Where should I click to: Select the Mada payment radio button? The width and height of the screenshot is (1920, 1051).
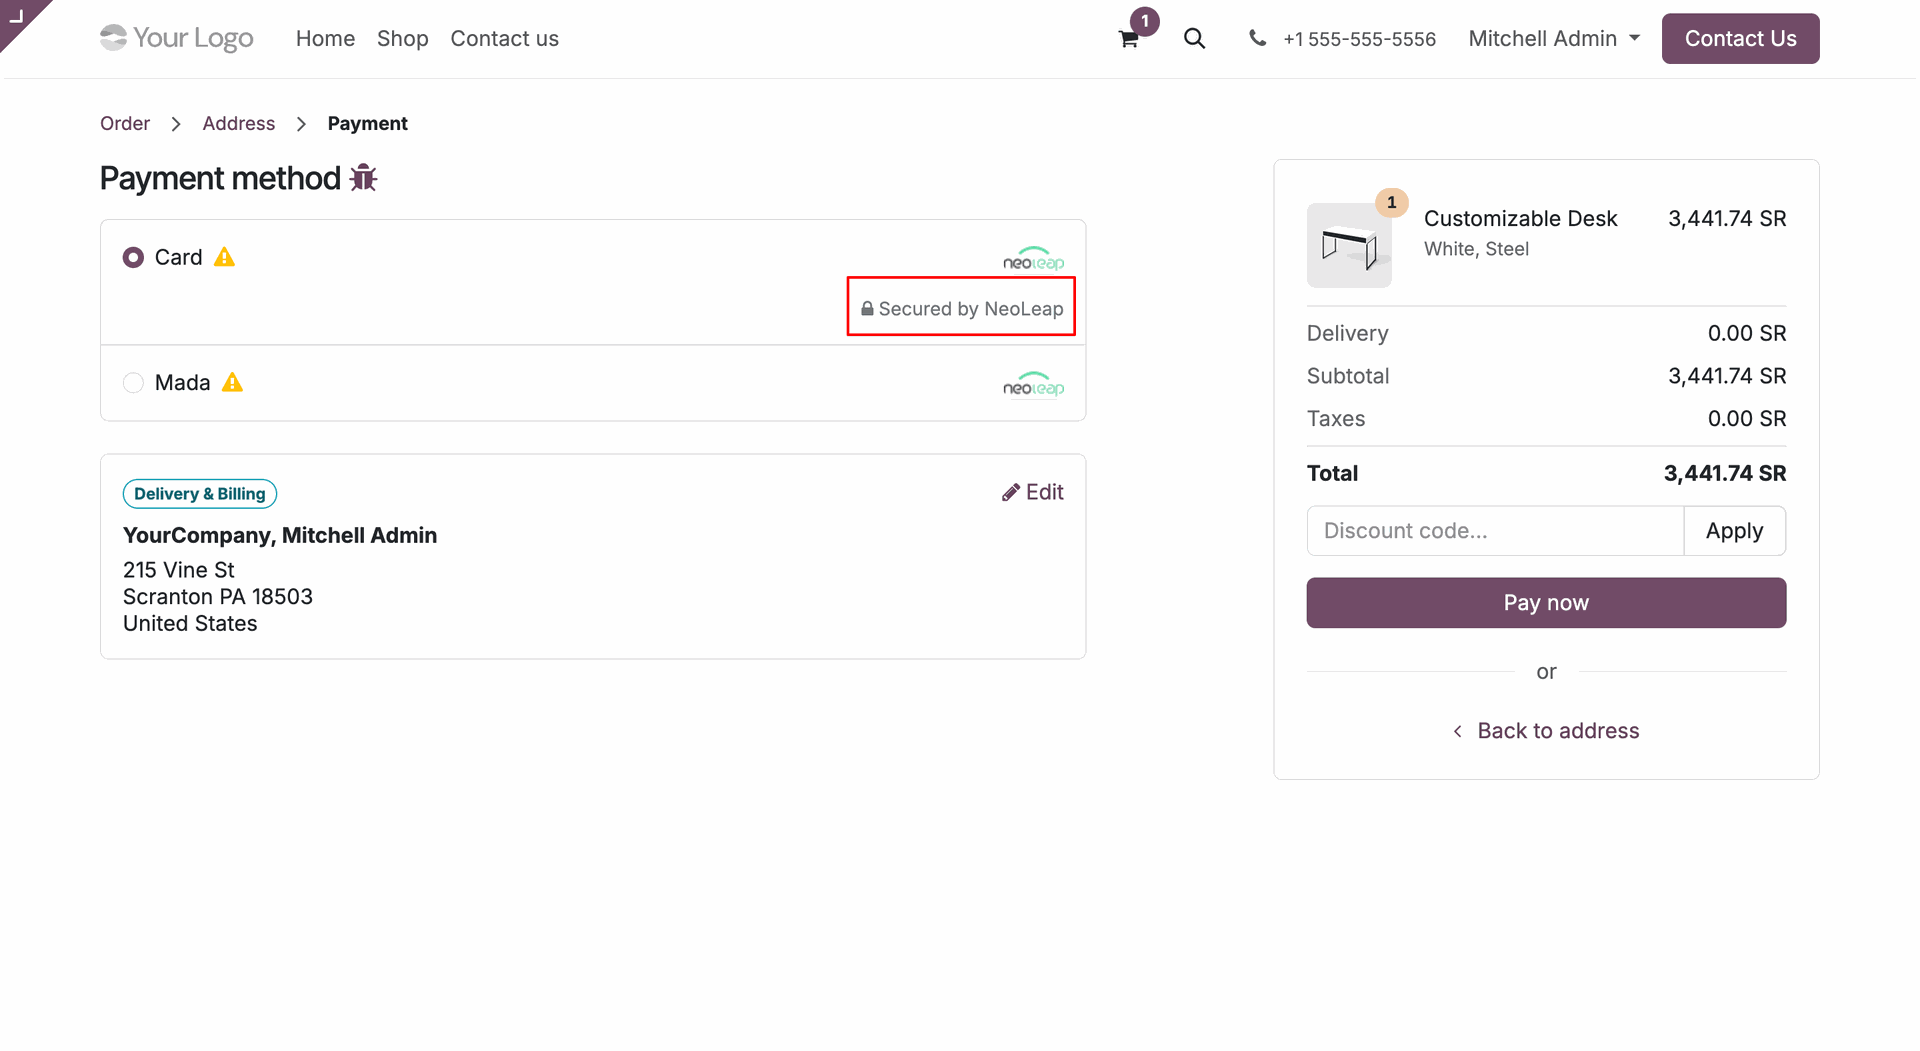coord(133,383)
